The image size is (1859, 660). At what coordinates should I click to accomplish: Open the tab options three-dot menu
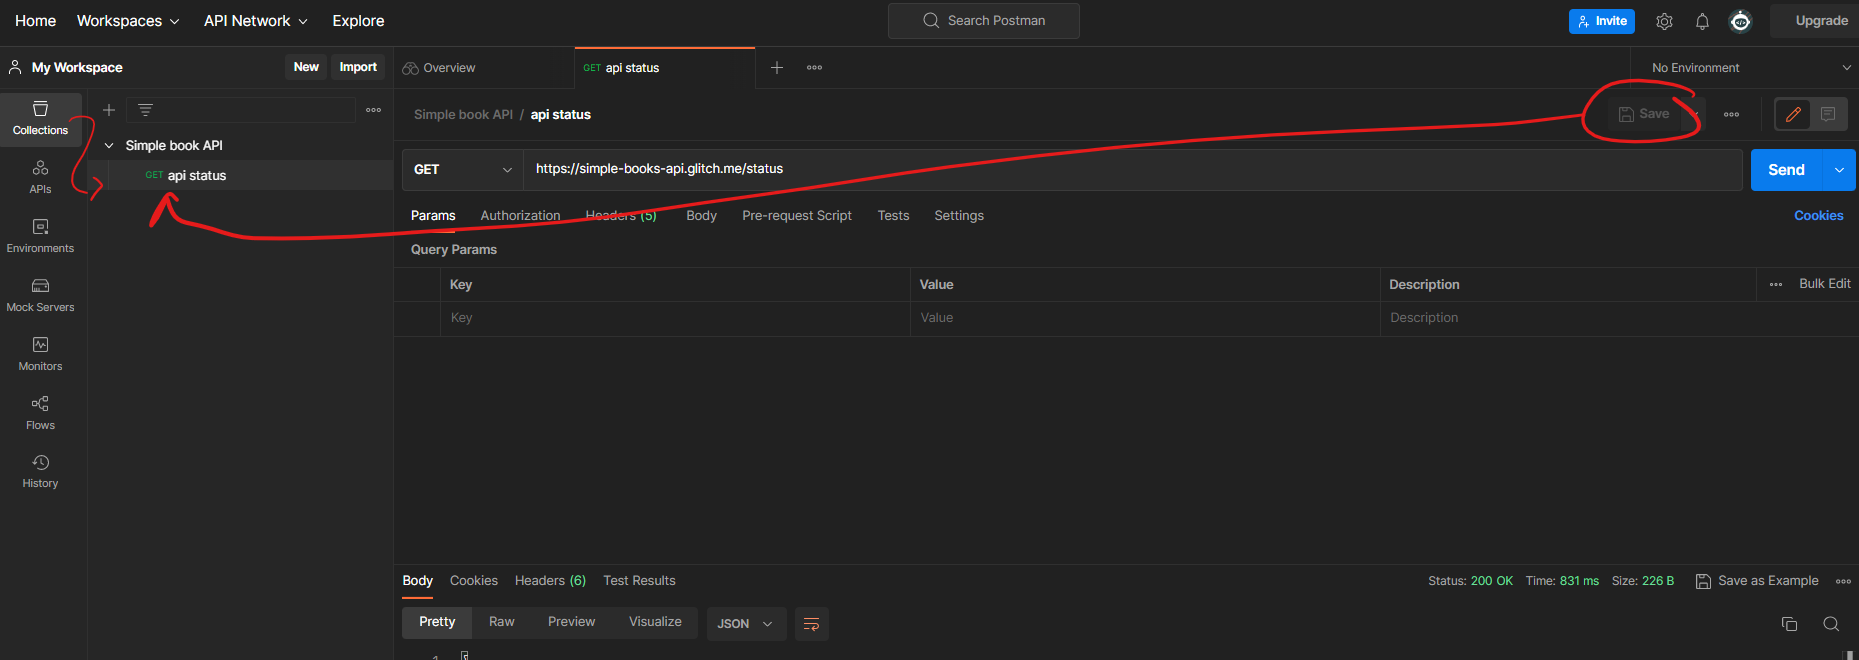click(x=814, y=67)
